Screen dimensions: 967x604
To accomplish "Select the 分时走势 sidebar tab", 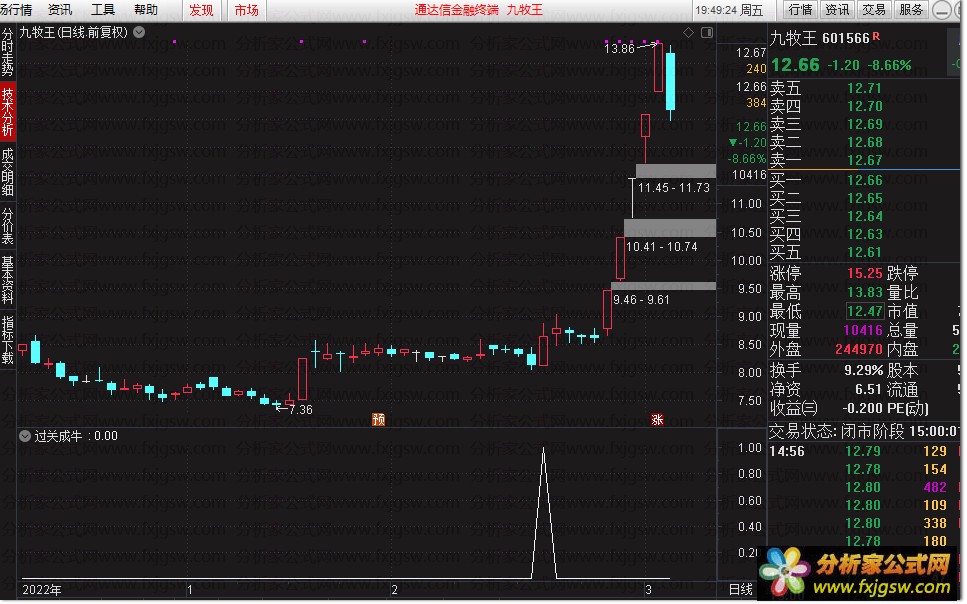I will (x=7, y=52).
